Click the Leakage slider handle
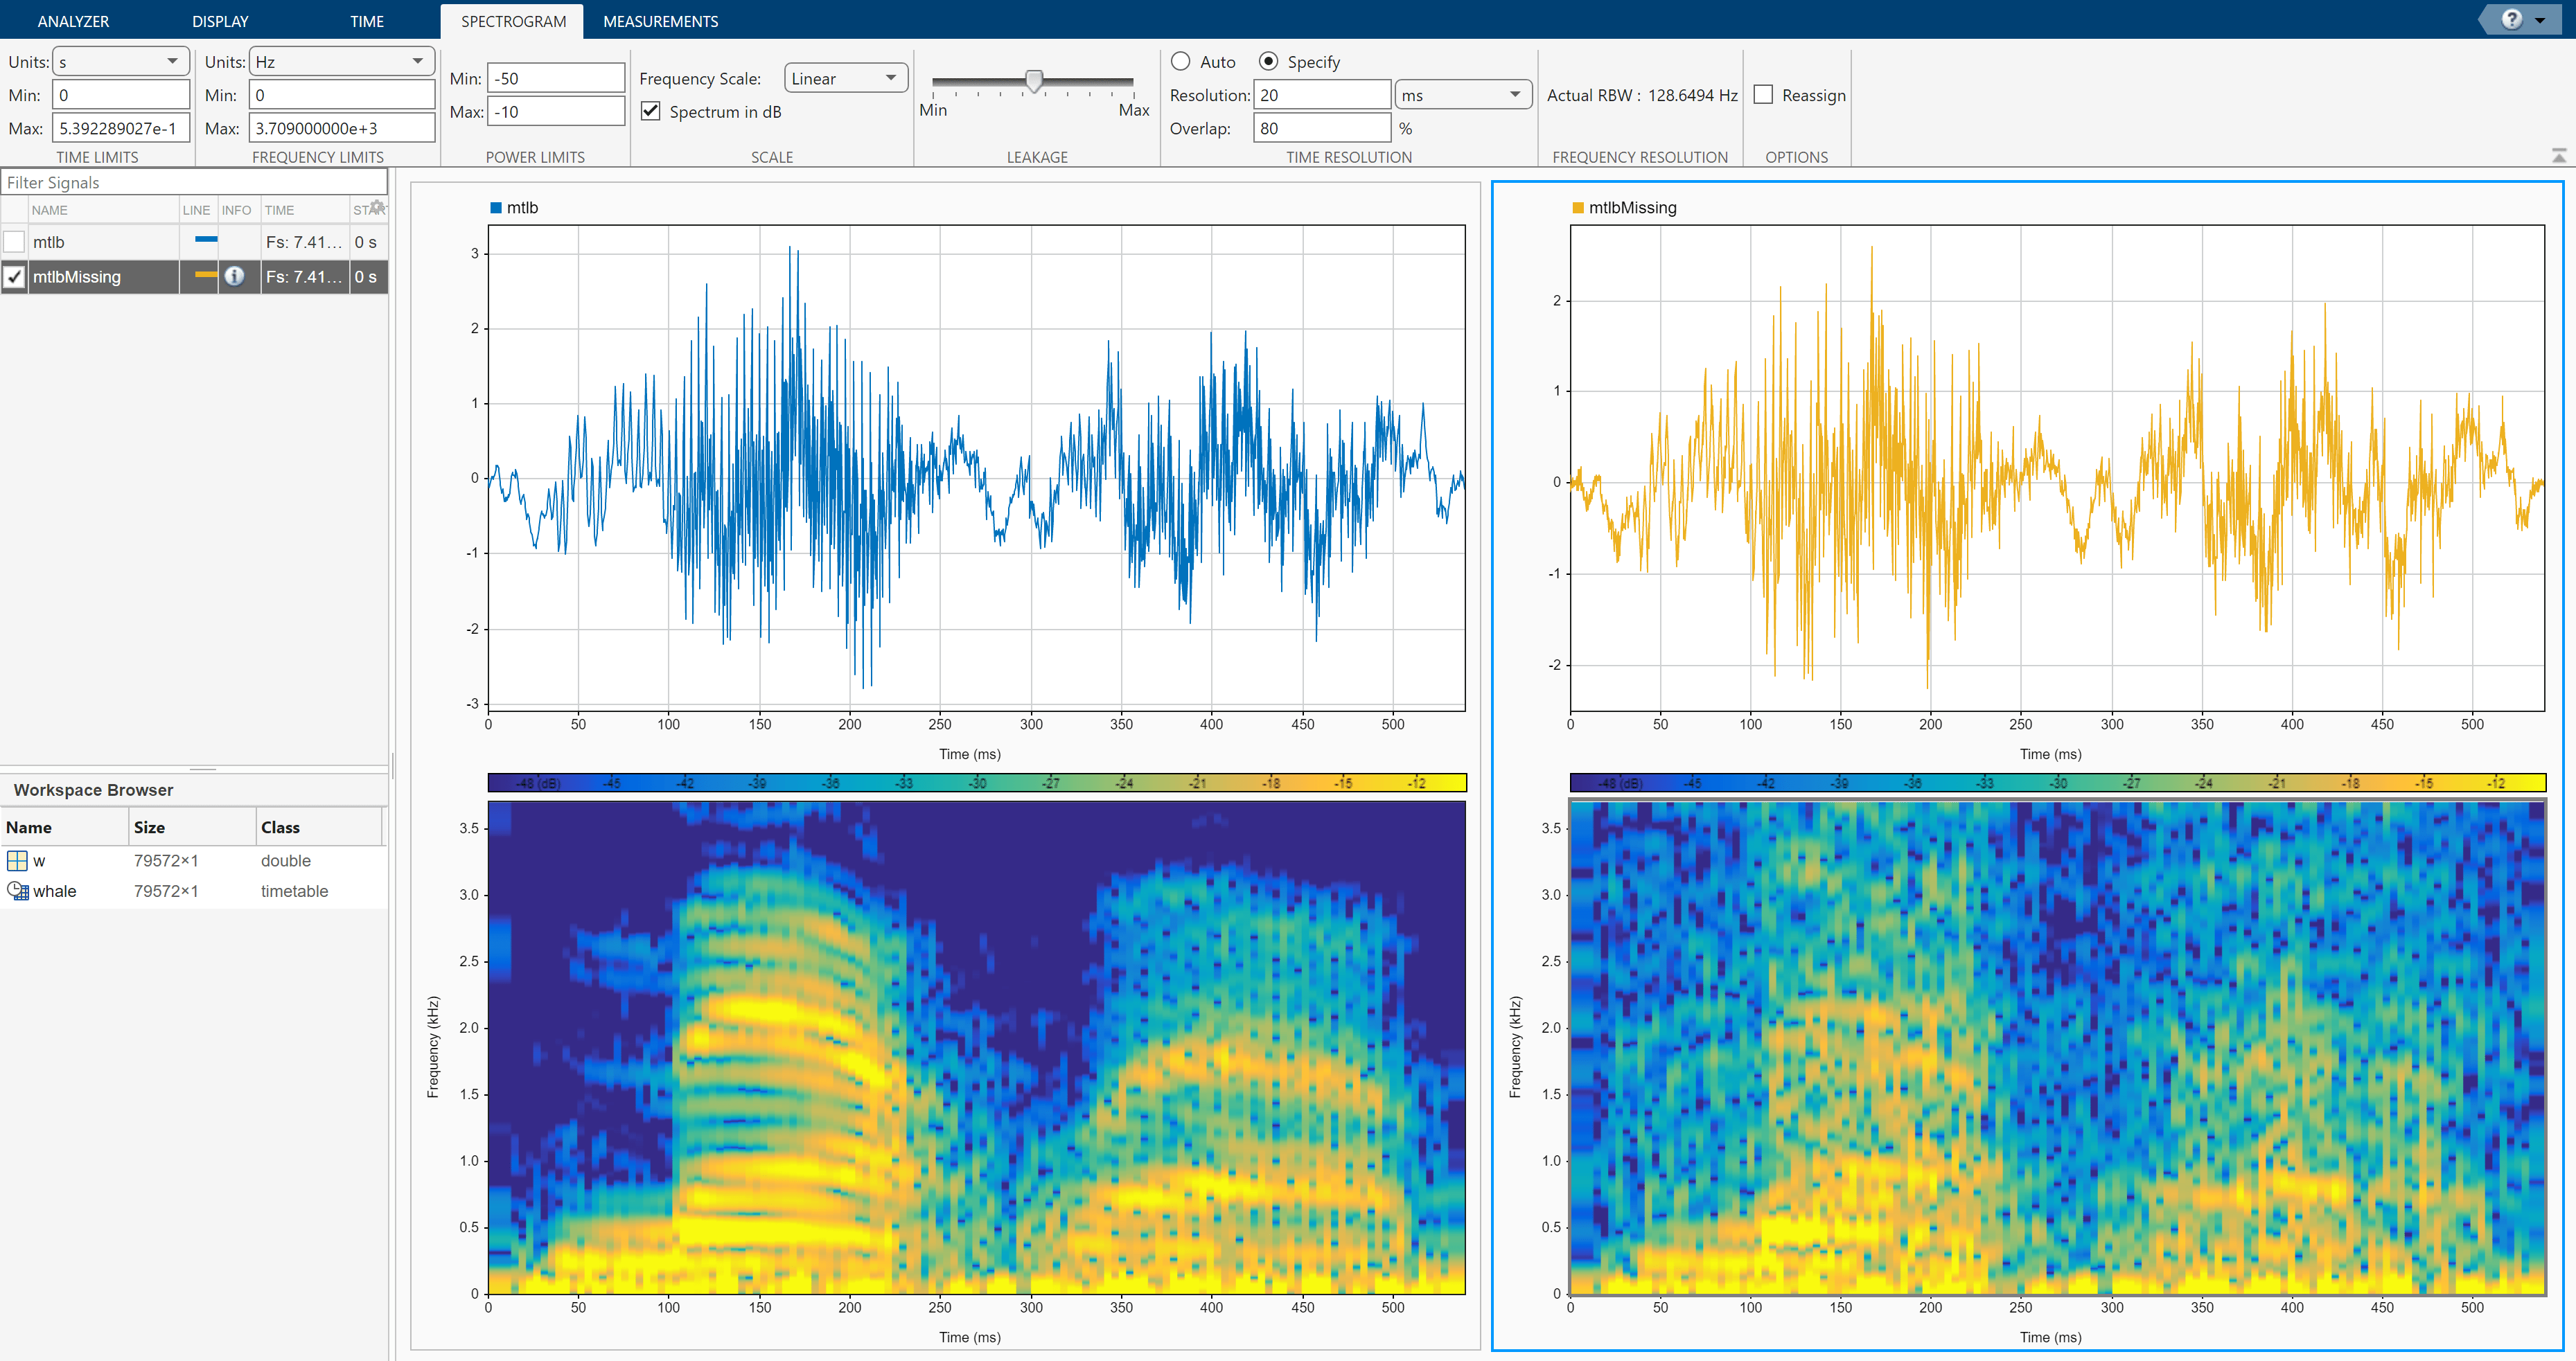The image size is (2576, 1361). [1034, 80]
